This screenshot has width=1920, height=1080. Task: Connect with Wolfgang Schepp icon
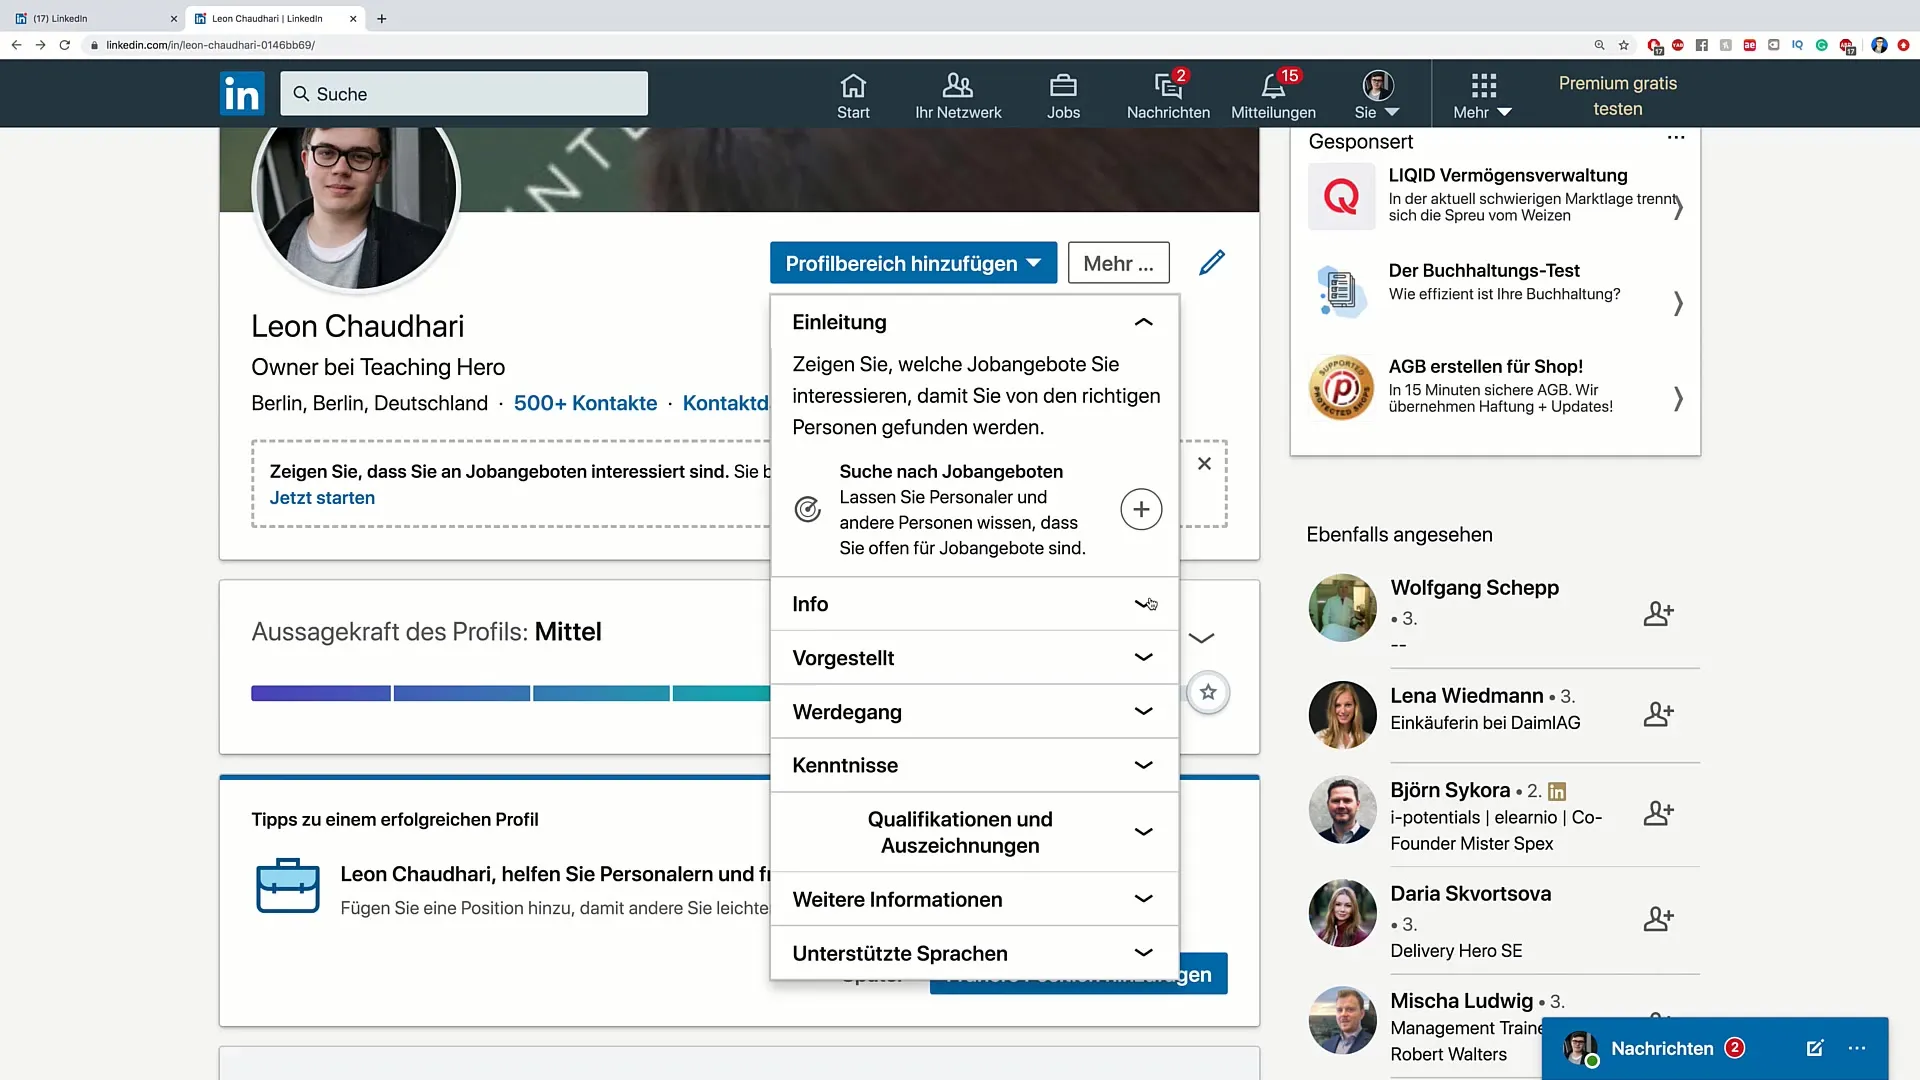coord(1658,613)
